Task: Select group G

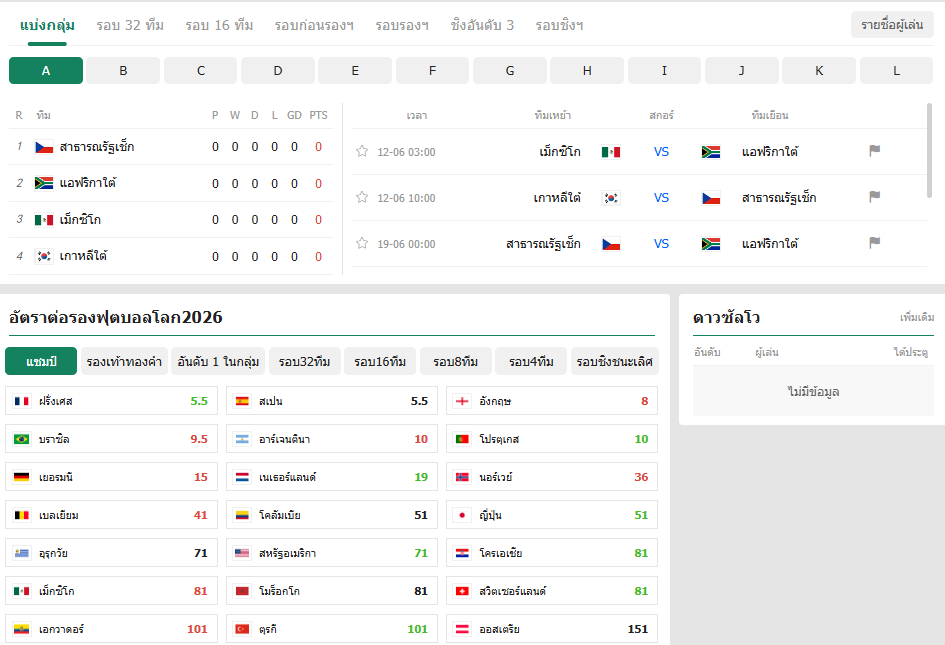Action: (510, 71)
